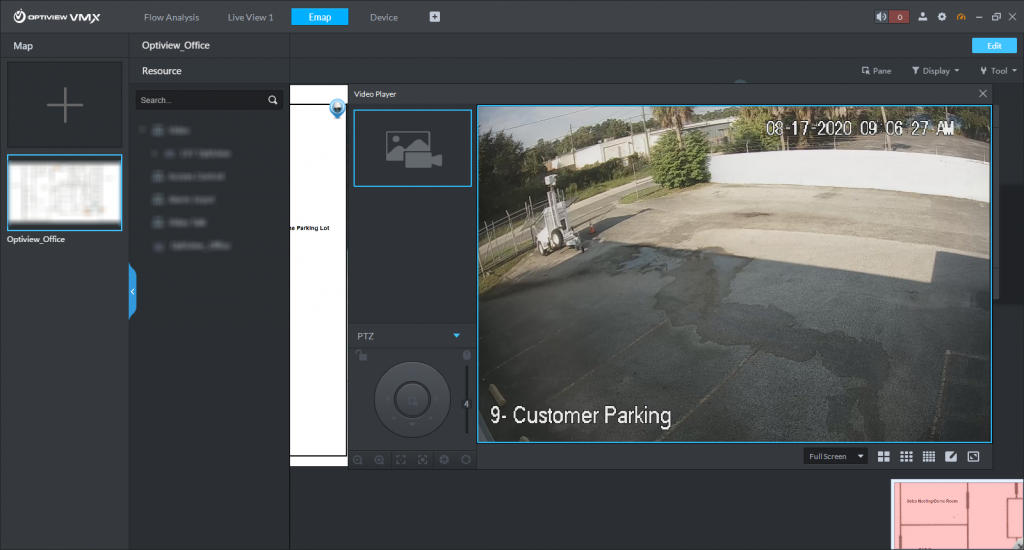The image size is (1024, 550).
Task: Open the Display dropdown
Action: pyautogui.click(x=935, y=71)
